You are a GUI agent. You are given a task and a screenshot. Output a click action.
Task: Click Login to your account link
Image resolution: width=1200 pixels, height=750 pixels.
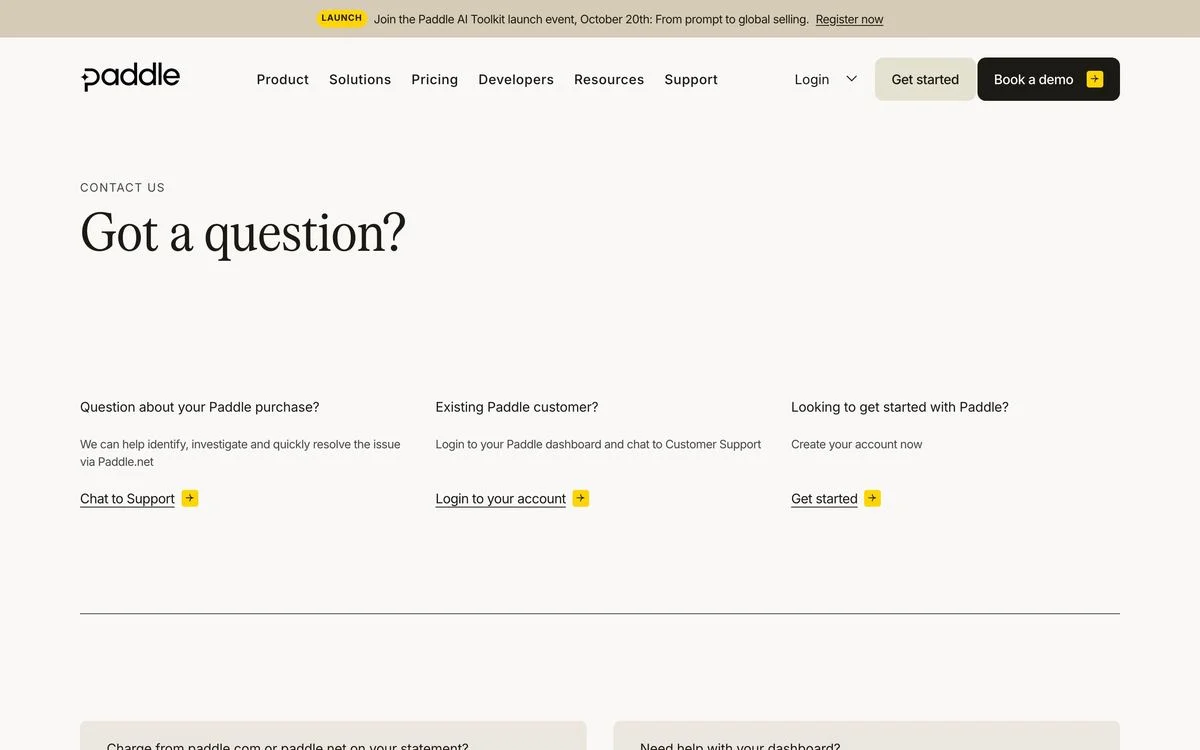pos(500,499)
